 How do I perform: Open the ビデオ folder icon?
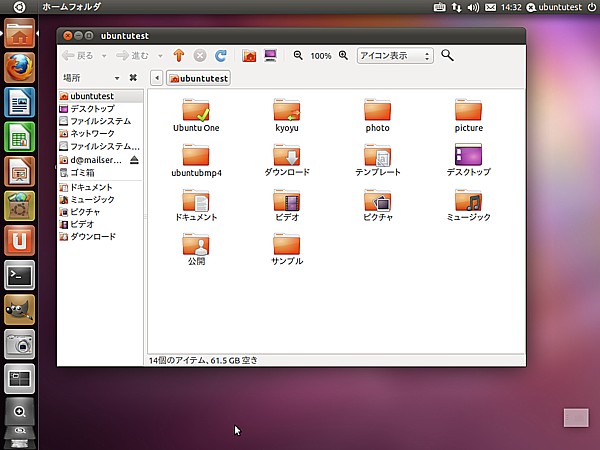point(287,205)
